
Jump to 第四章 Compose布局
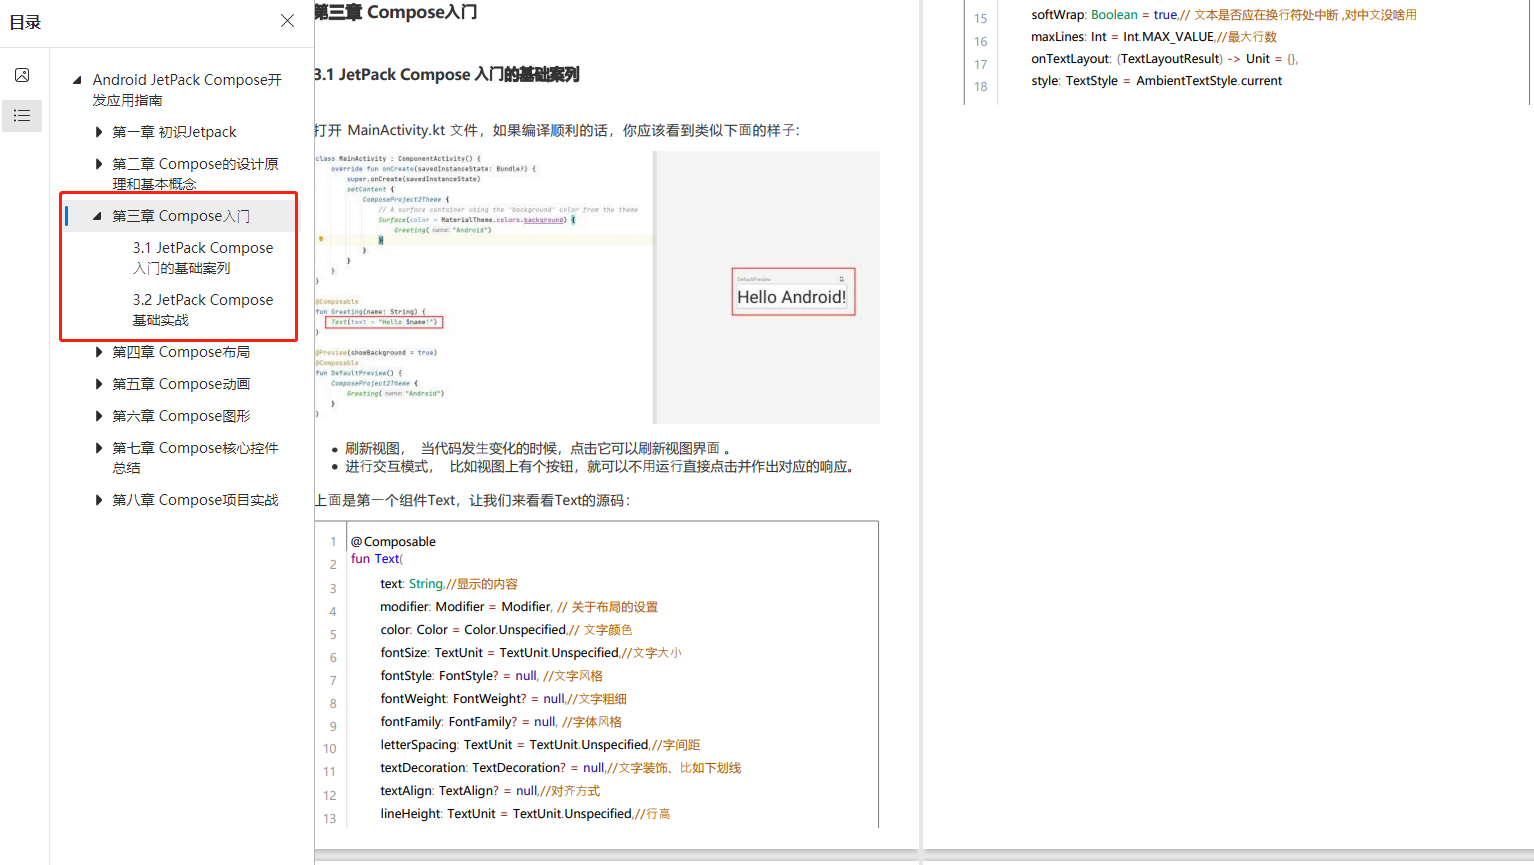tap(181, 352)
